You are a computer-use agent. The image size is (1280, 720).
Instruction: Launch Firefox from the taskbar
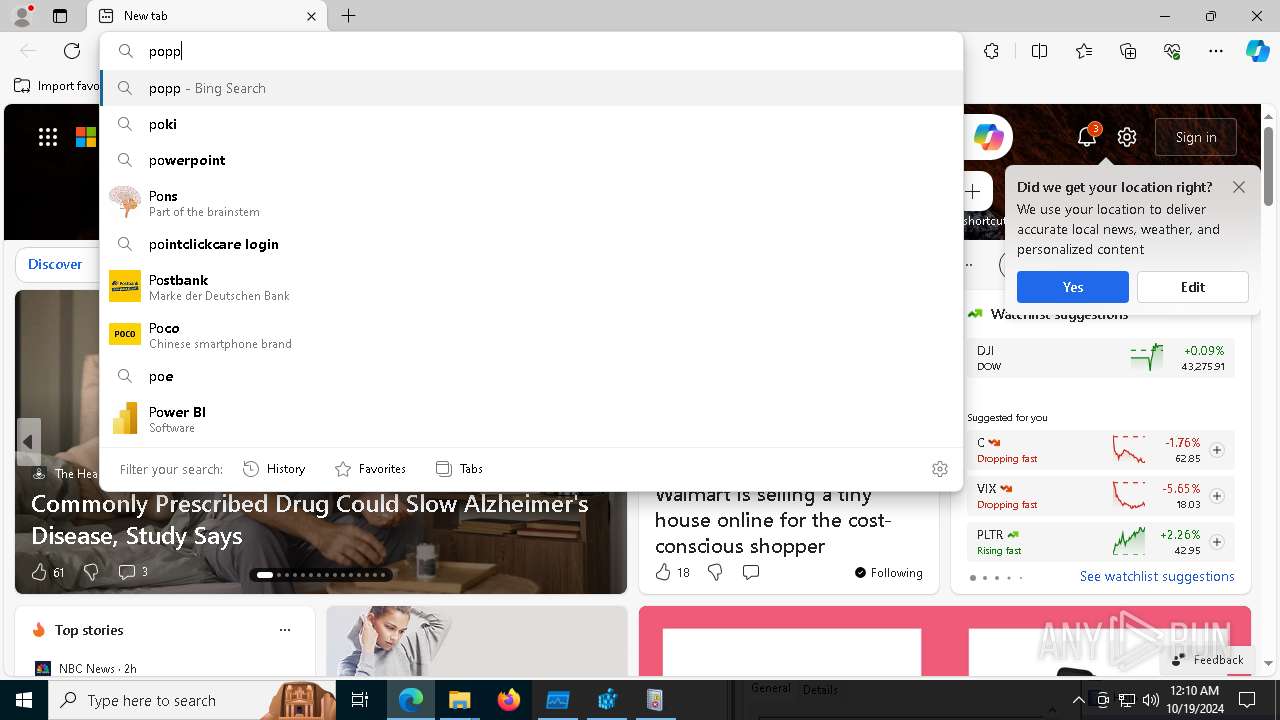pos(509,700)
